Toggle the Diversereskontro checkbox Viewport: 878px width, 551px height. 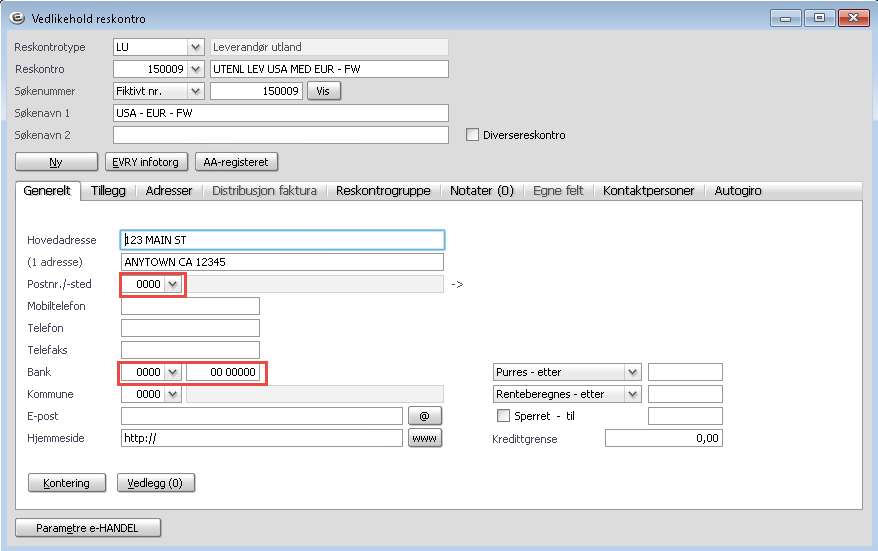[x=473, y=135]
